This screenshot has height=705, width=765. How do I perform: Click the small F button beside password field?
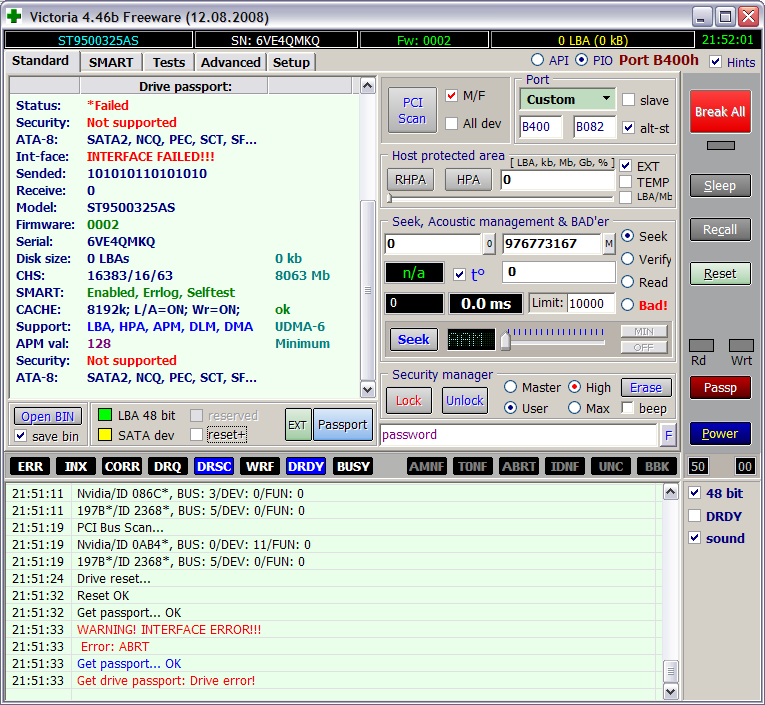pyautogui.click(x=668, y=434)
